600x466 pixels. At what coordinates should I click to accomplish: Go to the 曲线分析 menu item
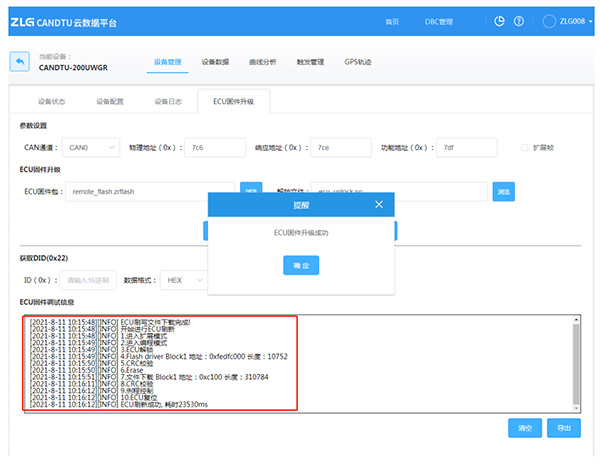tap(261, 62)
